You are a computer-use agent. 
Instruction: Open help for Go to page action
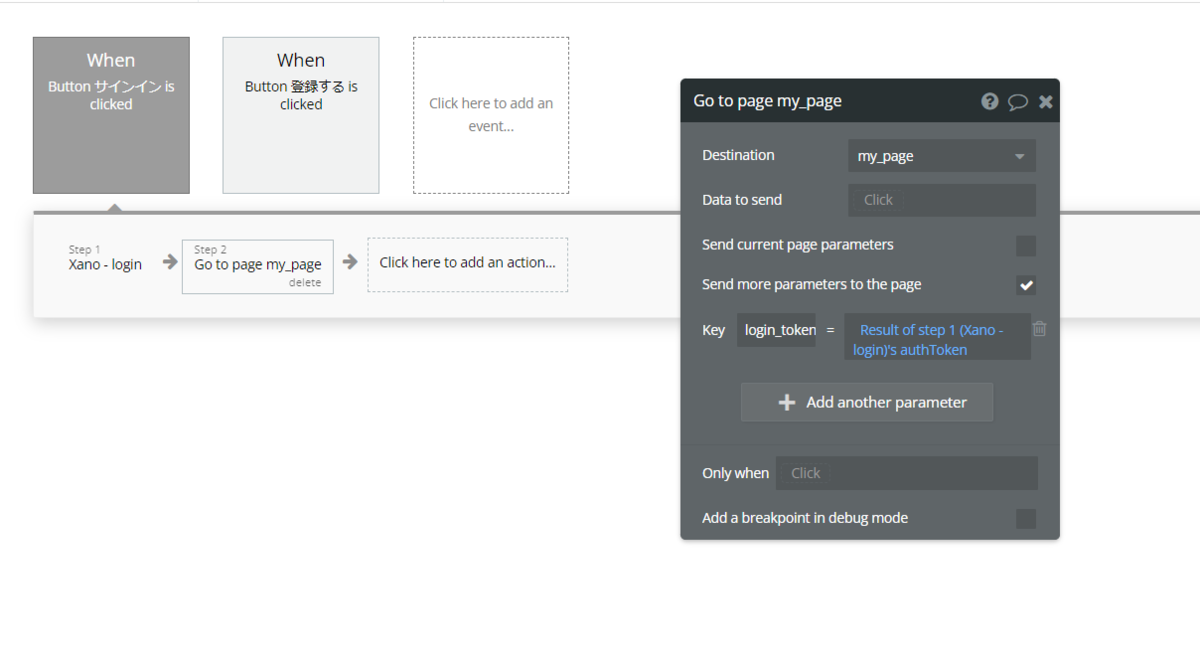point(989,101)
